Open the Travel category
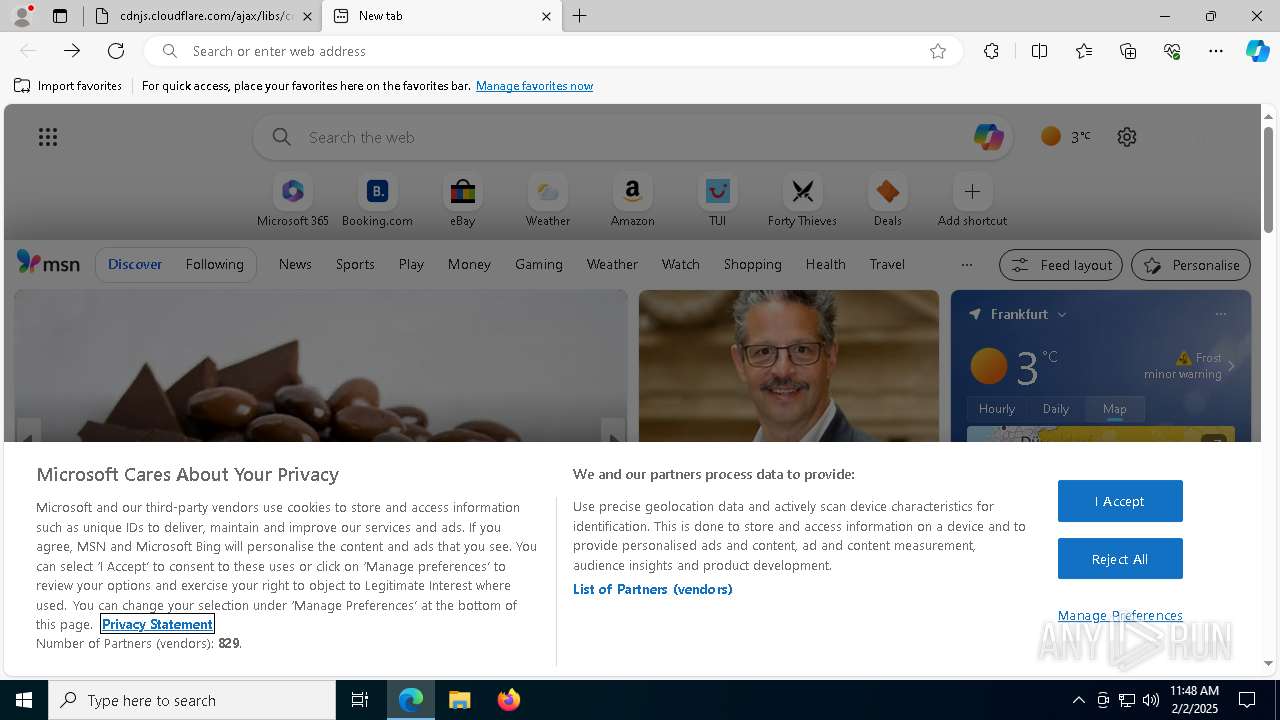Viewport: 1280px width, 720px height. pyautogui.click(x=887, y=264)
